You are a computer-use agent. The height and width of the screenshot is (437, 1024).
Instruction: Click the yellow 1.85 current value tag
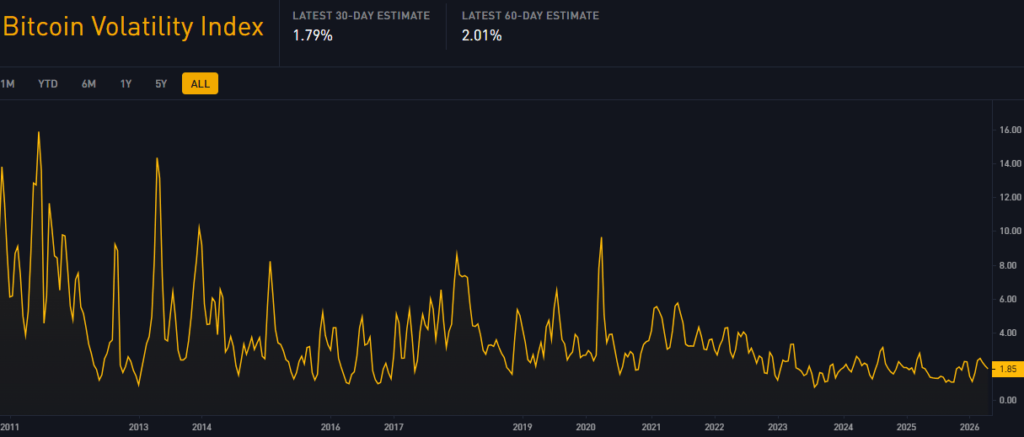pos(1008,369)
